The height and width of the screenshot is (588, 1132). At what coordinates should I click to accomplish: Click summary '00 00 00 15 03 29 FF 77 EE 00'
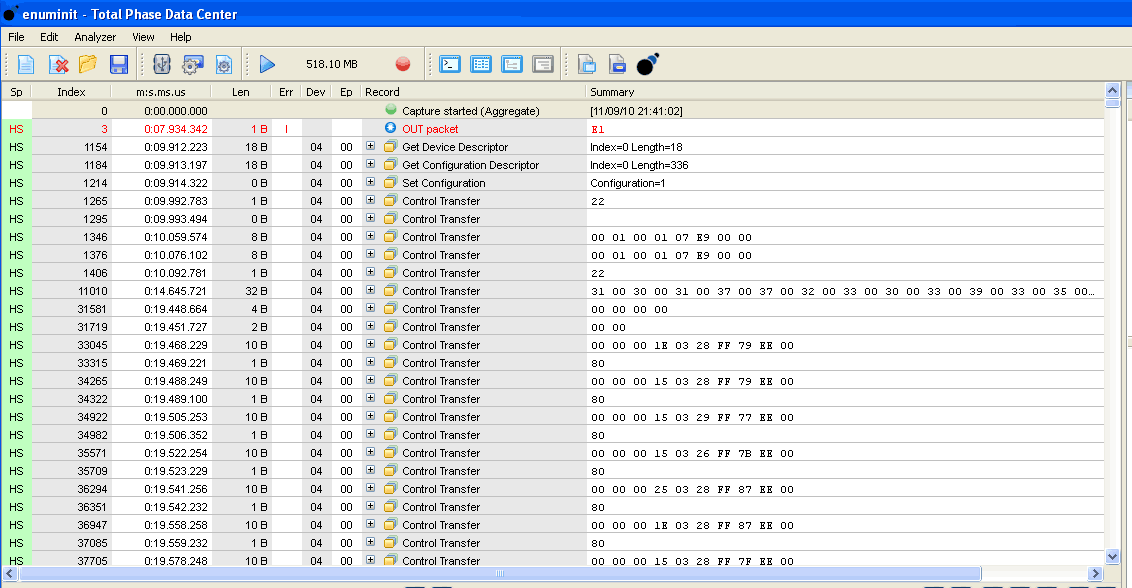(x=692, y=418)
